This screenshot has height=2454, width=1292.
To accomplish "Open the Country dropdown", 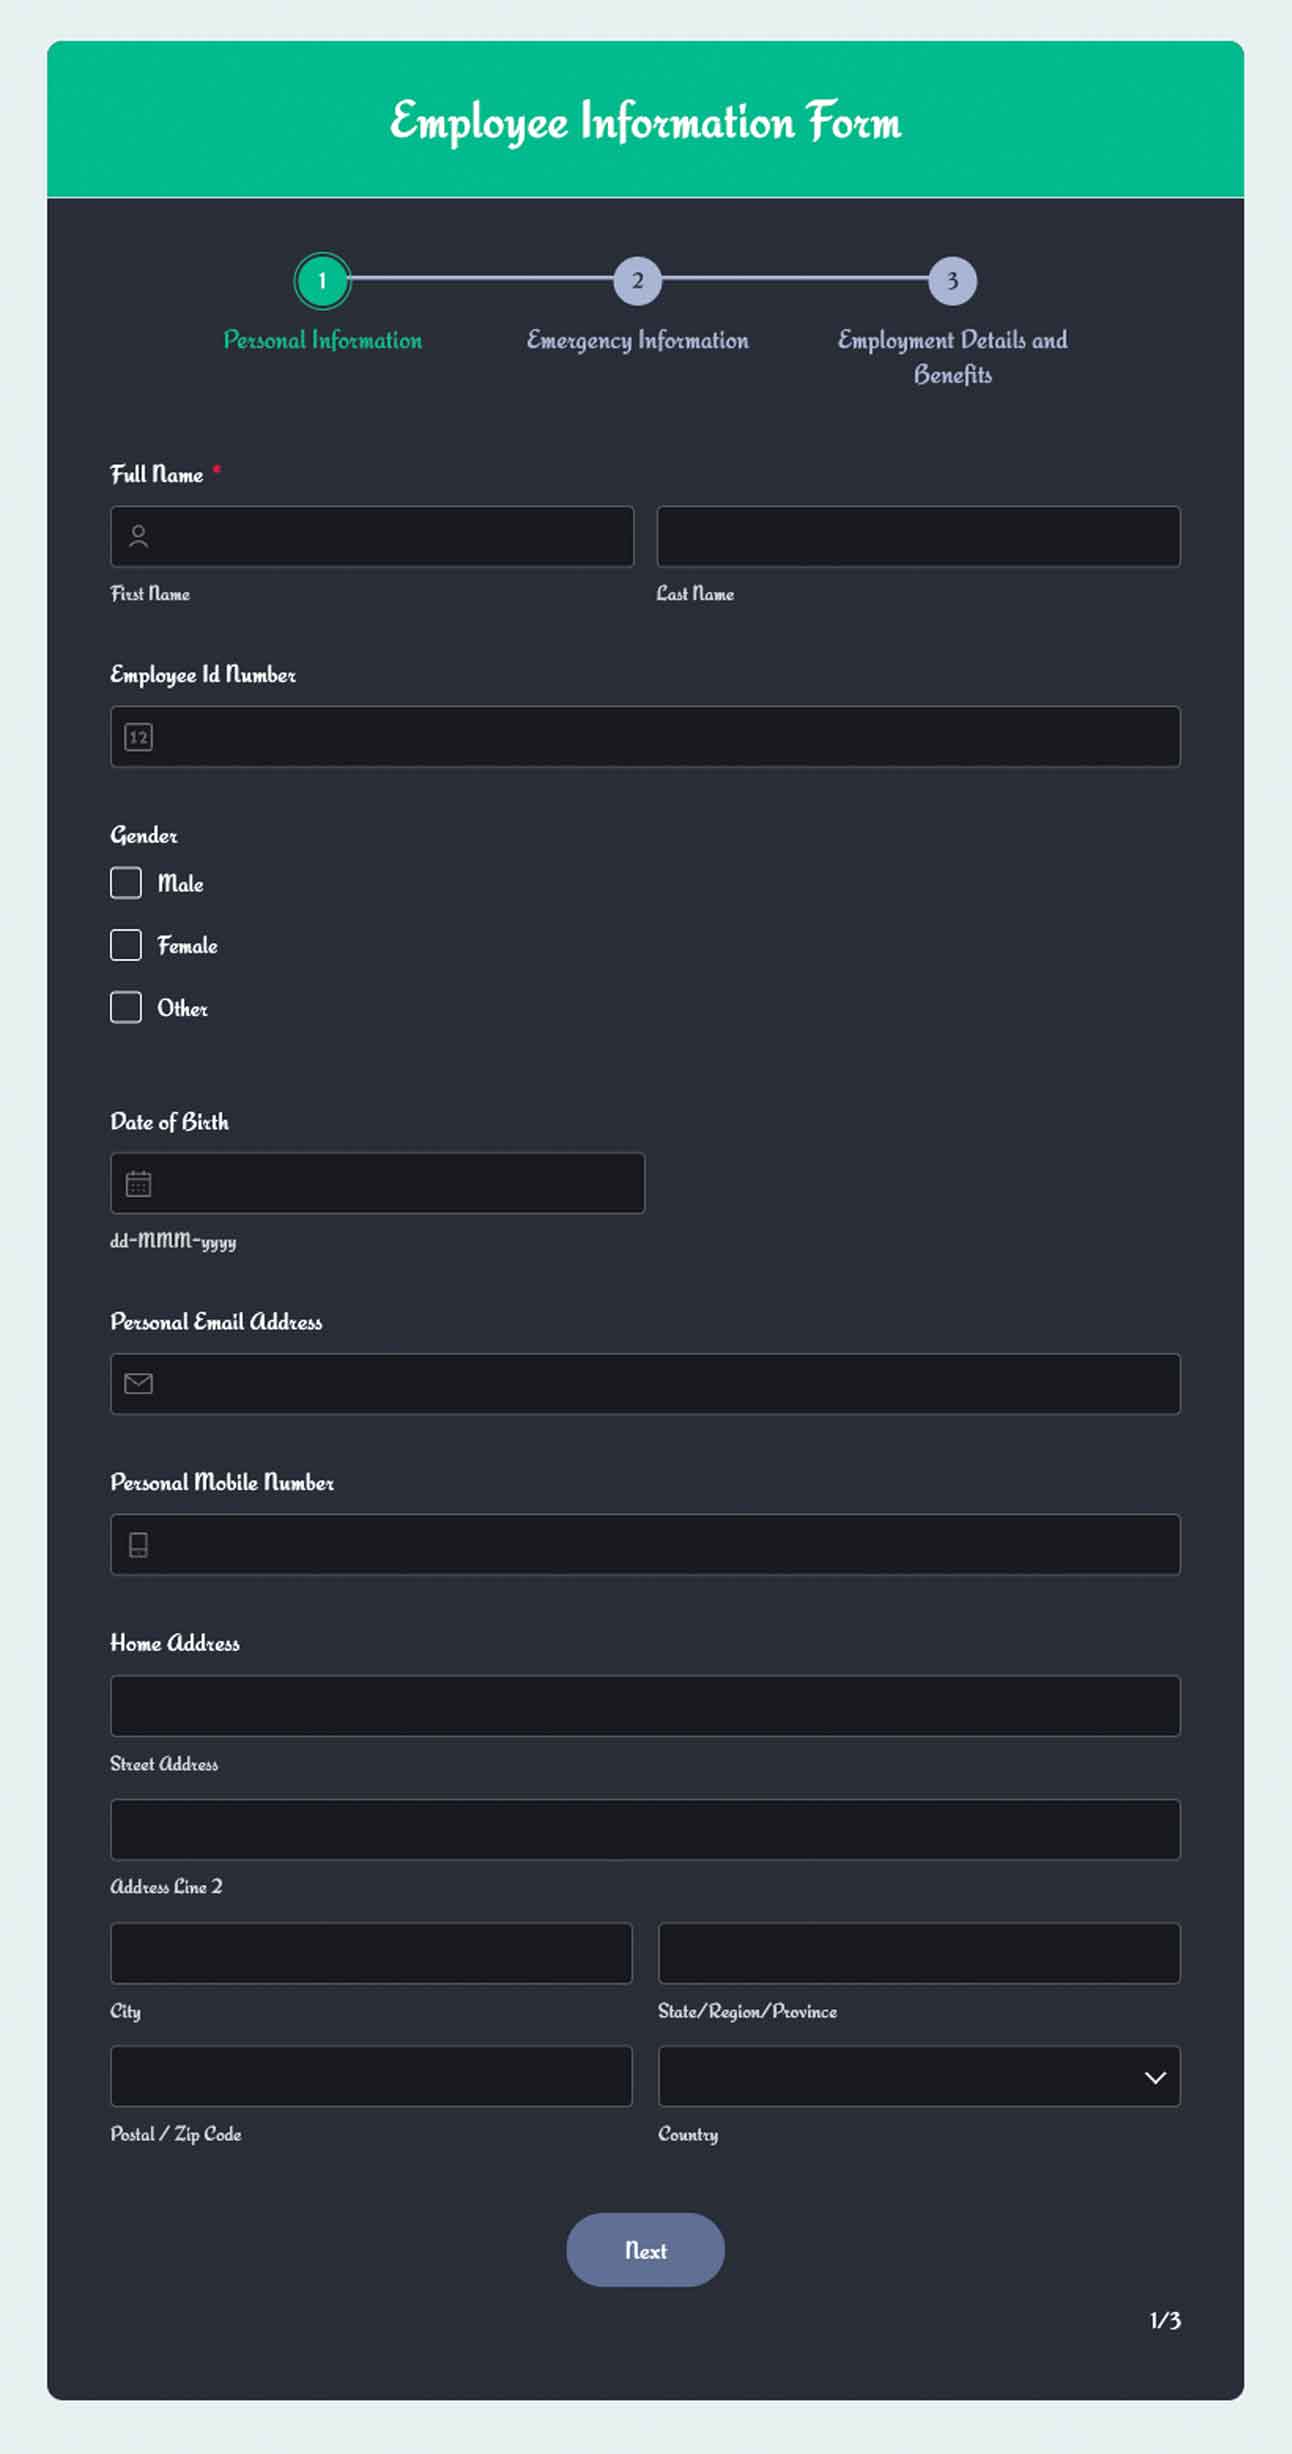I will point(919,2077).
